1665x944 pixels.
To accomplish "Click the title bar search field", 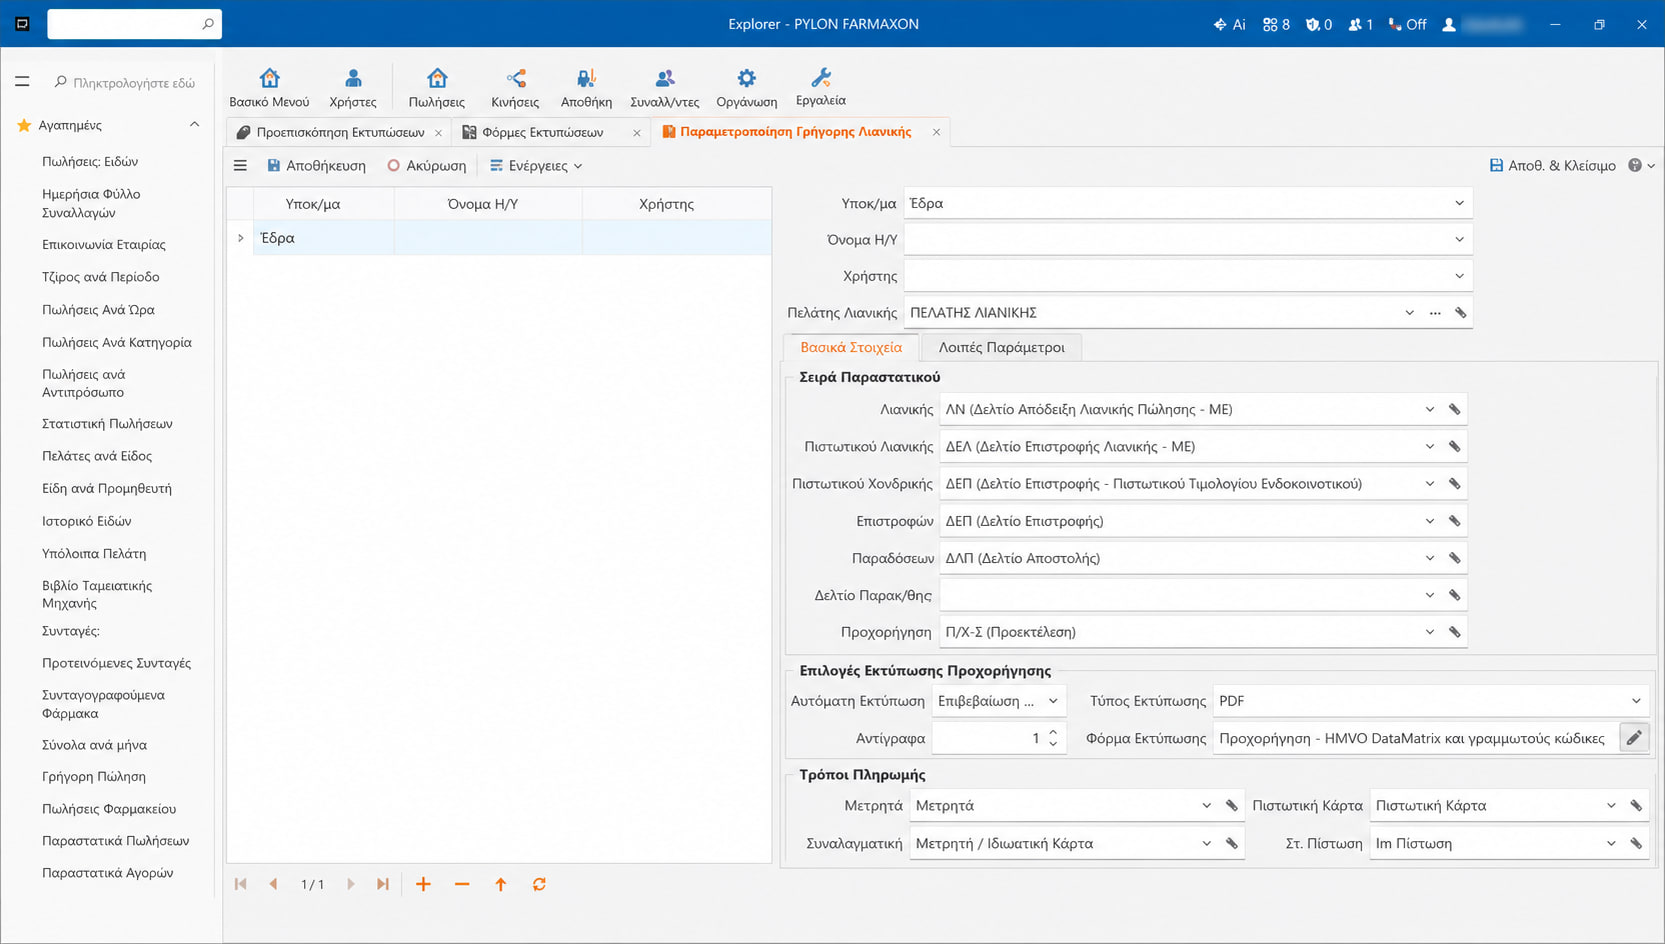I will point(134,24).
